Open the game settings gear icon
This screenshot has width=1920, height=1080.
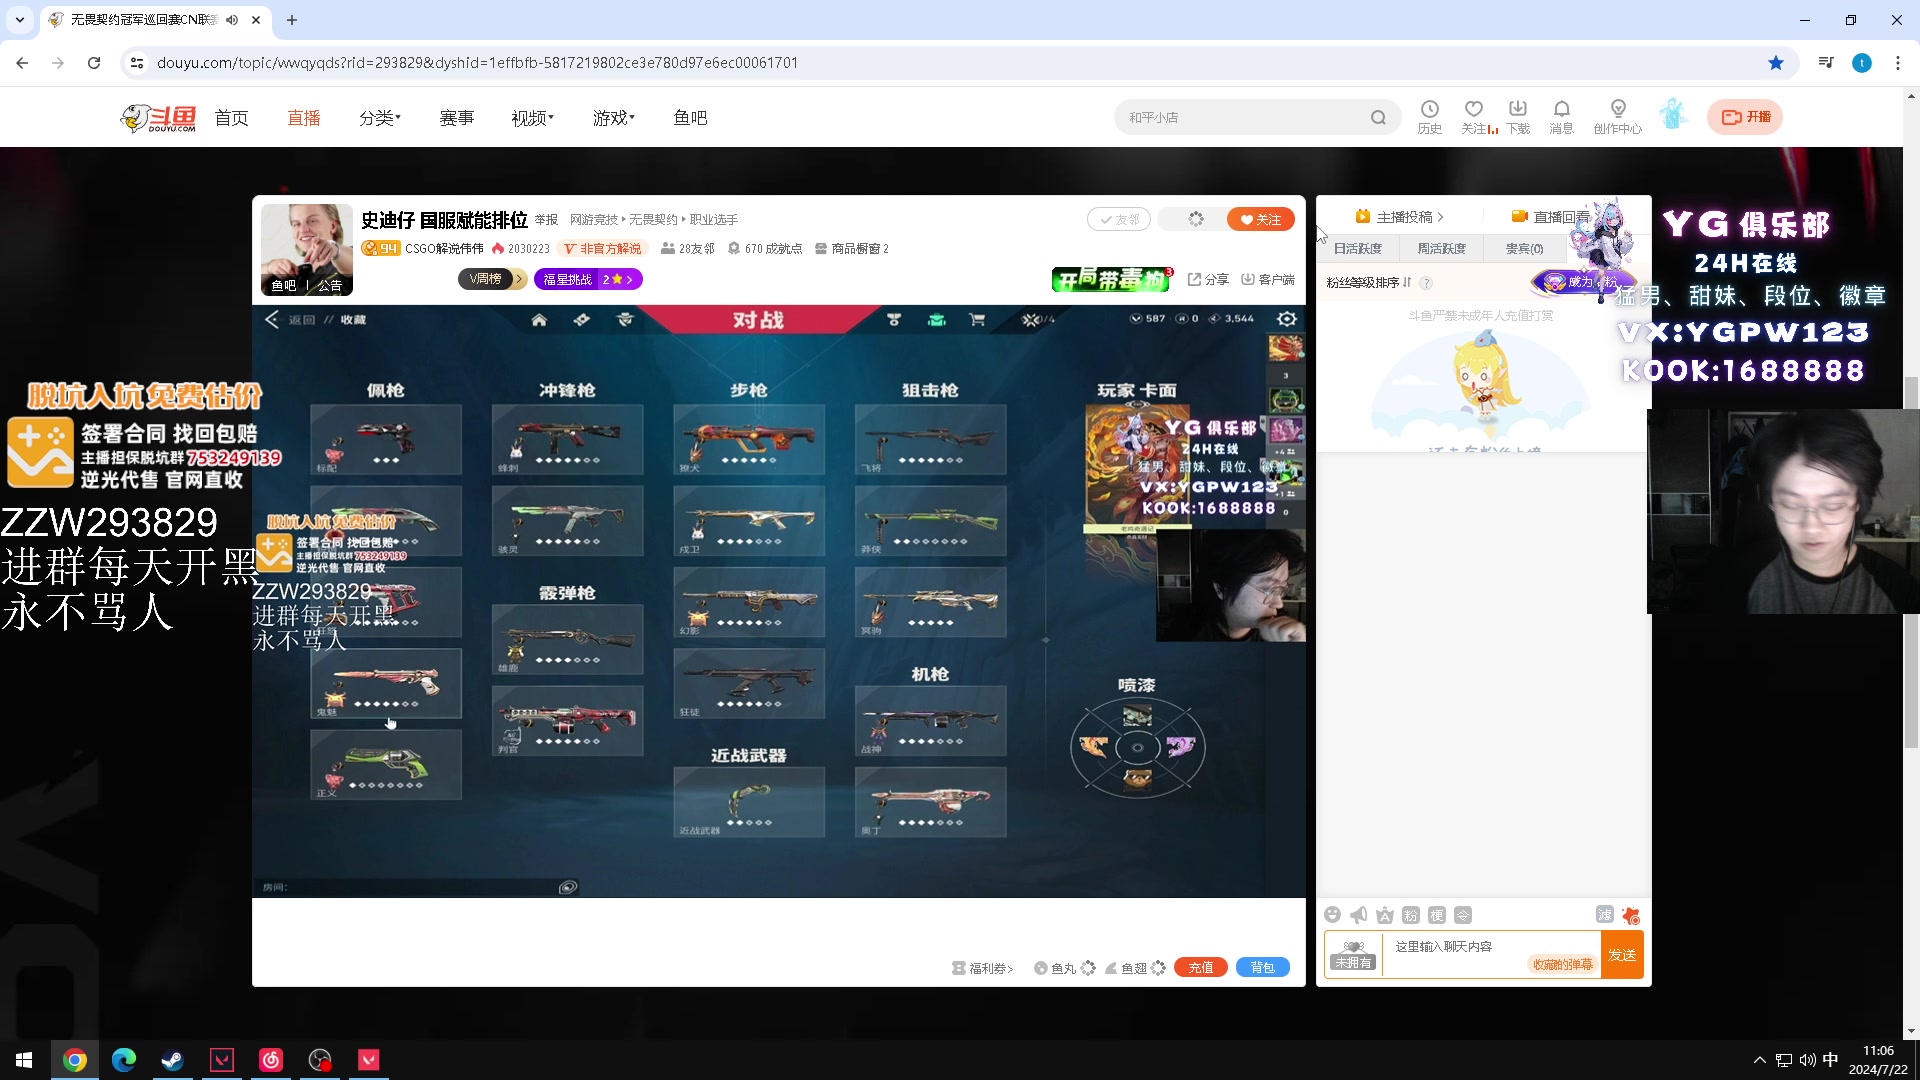coord(1289,320)
